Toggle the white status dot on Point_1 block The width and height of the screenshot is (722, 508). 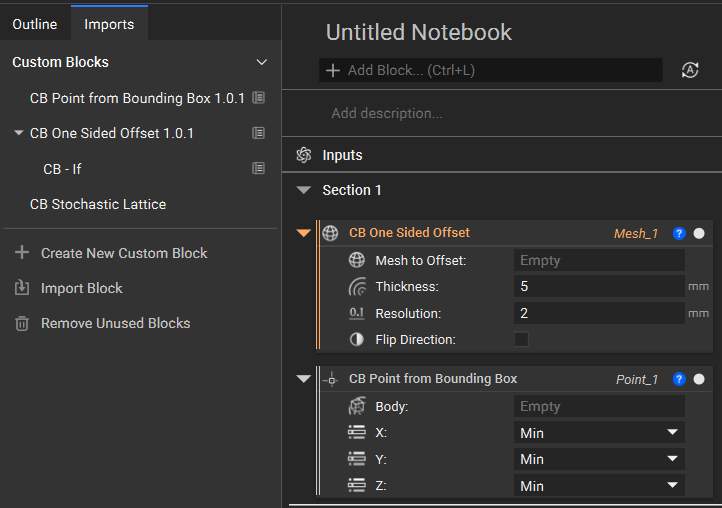[699, 379]
